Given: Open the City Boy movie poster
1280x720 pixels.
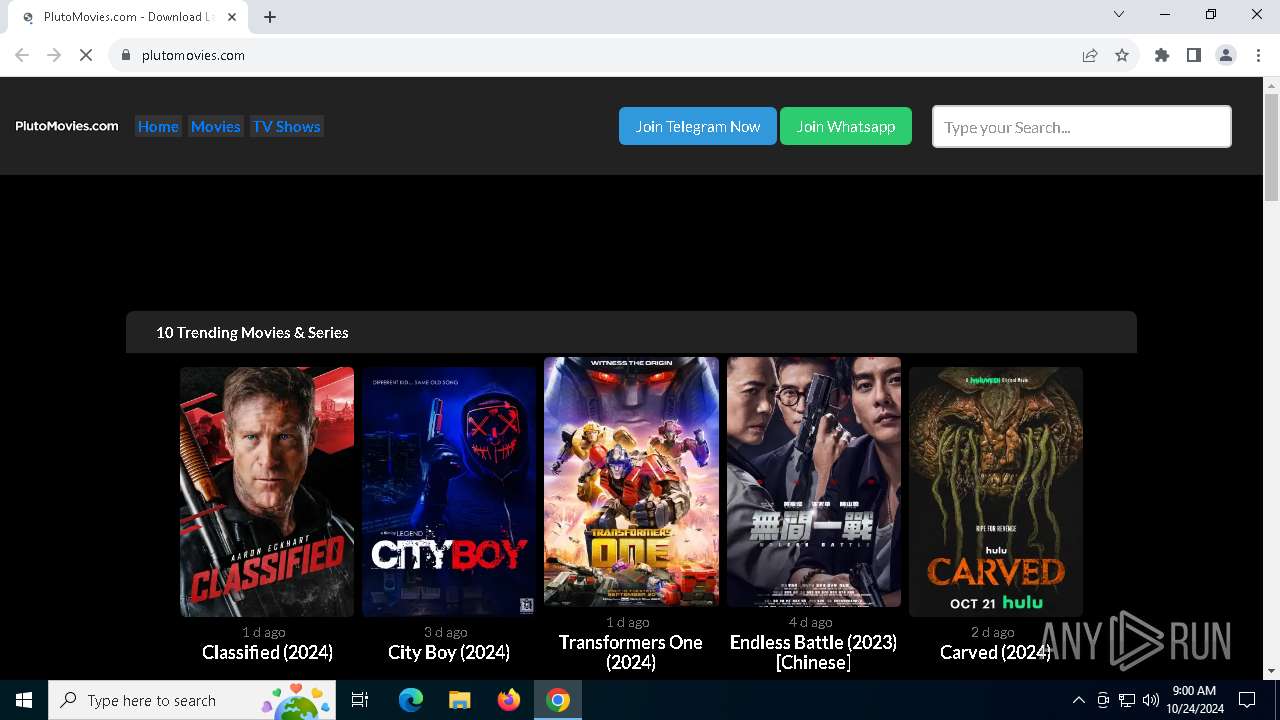Looking at the screenshot, I should pyautogui.click(x=449, y=492).
